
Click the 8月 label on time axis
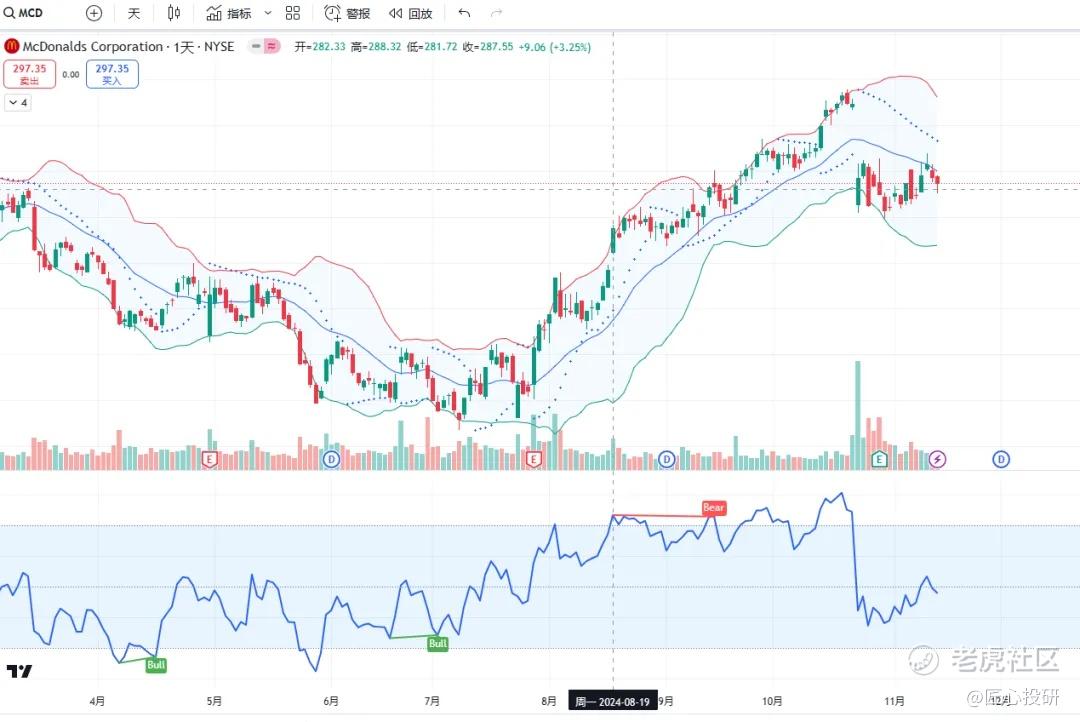(x=549, y=701)
